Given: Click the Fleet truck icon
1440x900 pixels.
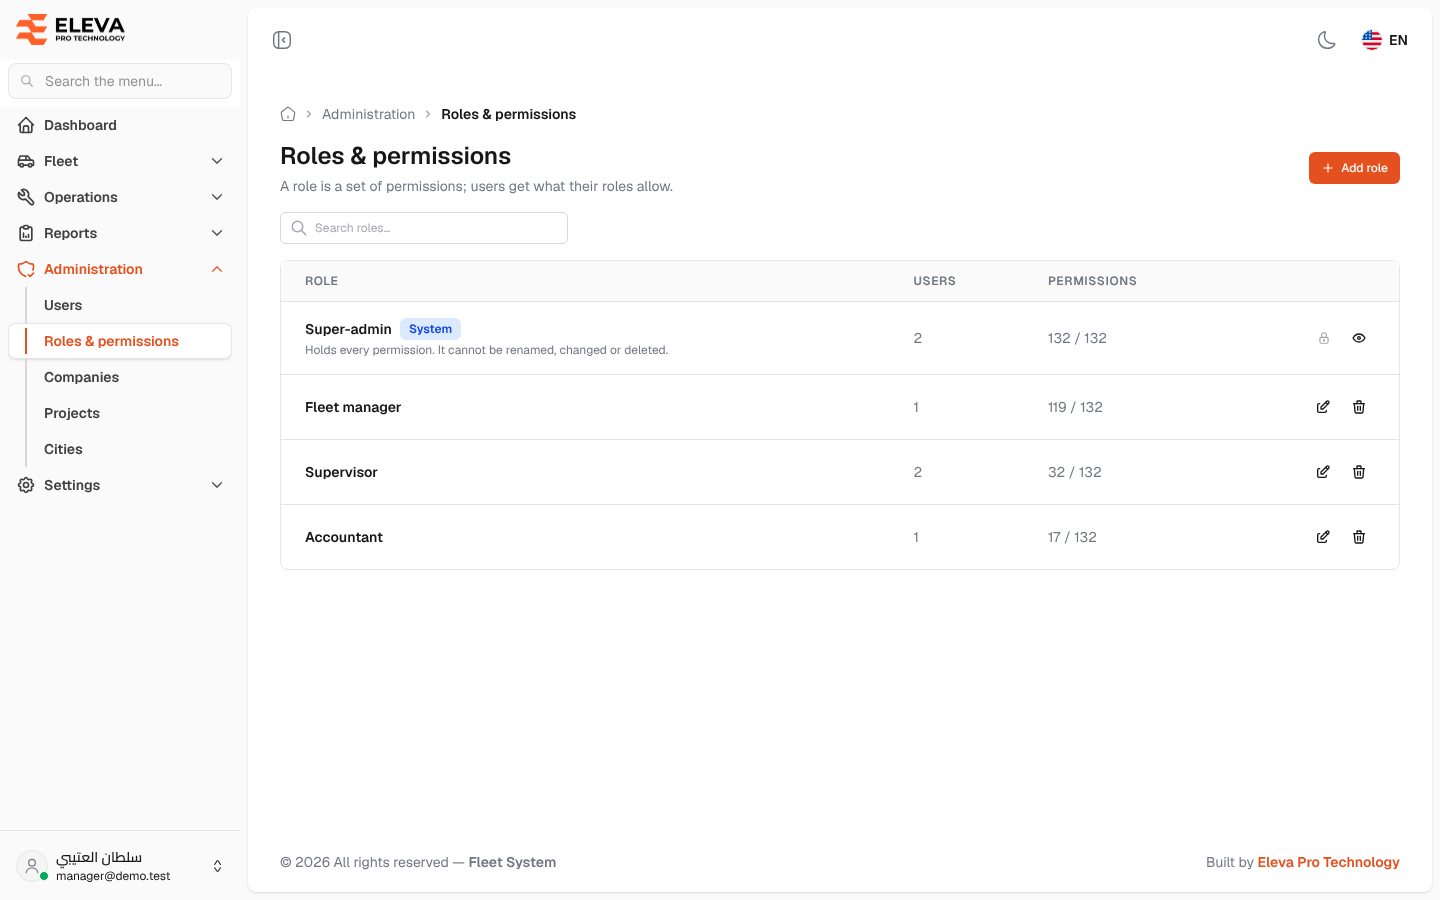Looking at the screenshot, I should (26, 161).
